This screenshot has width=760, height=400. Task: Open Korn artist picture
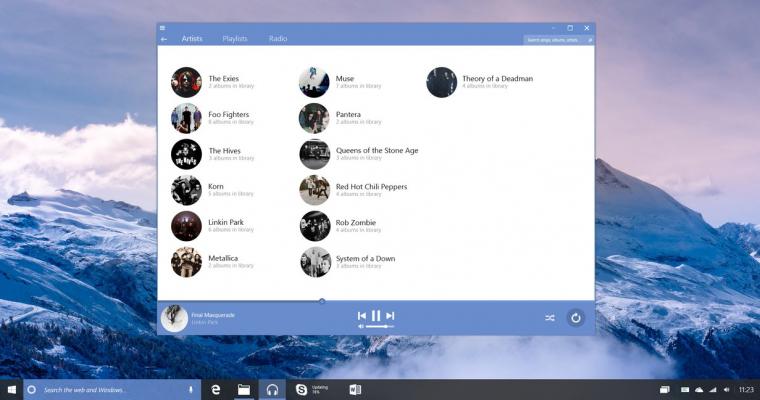point(186,190)
